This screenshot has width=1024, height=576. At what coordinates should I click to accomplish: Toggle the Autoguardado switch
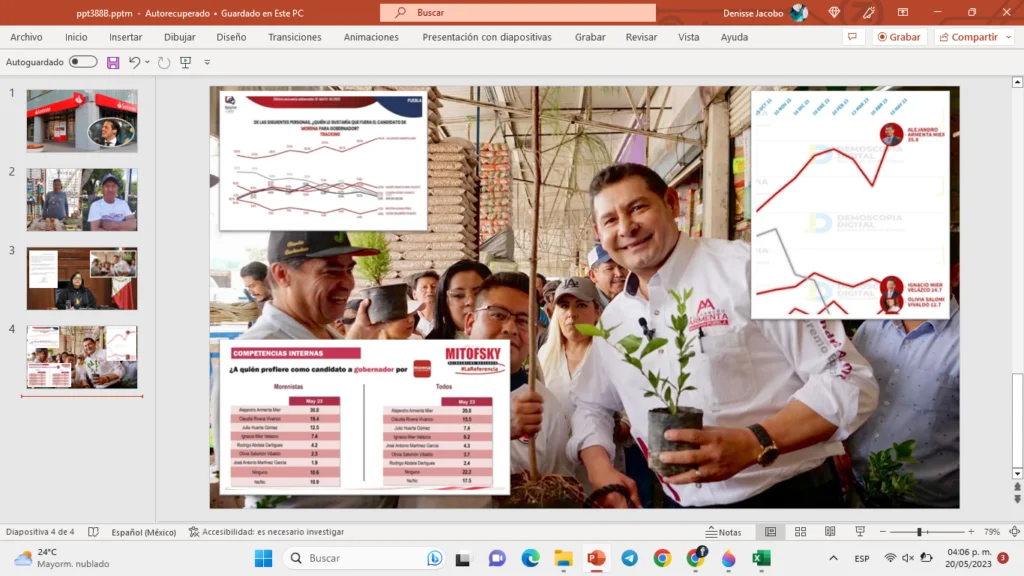[83, 61]
